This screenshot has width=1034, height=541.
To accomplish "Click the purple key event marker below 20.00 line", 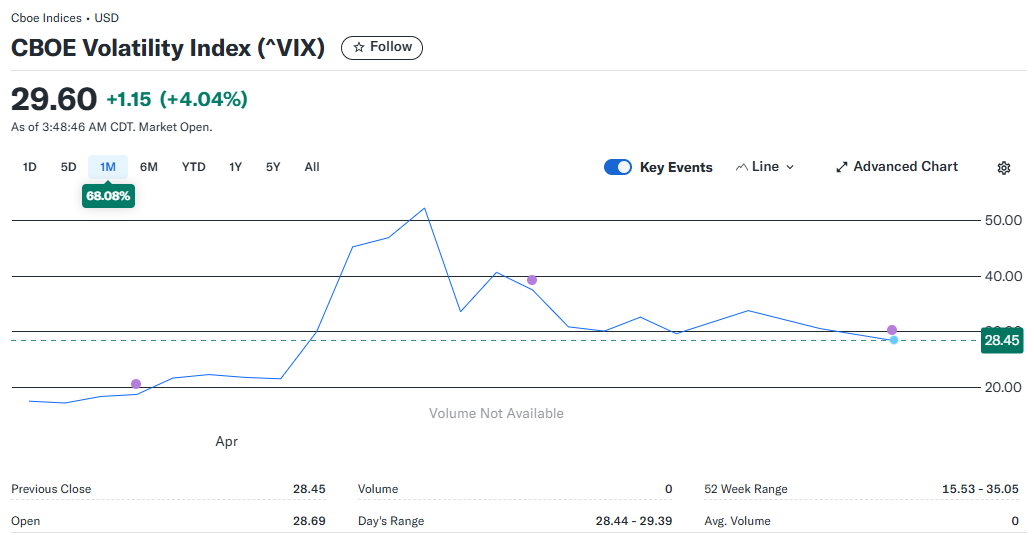I will click(136, 384).
